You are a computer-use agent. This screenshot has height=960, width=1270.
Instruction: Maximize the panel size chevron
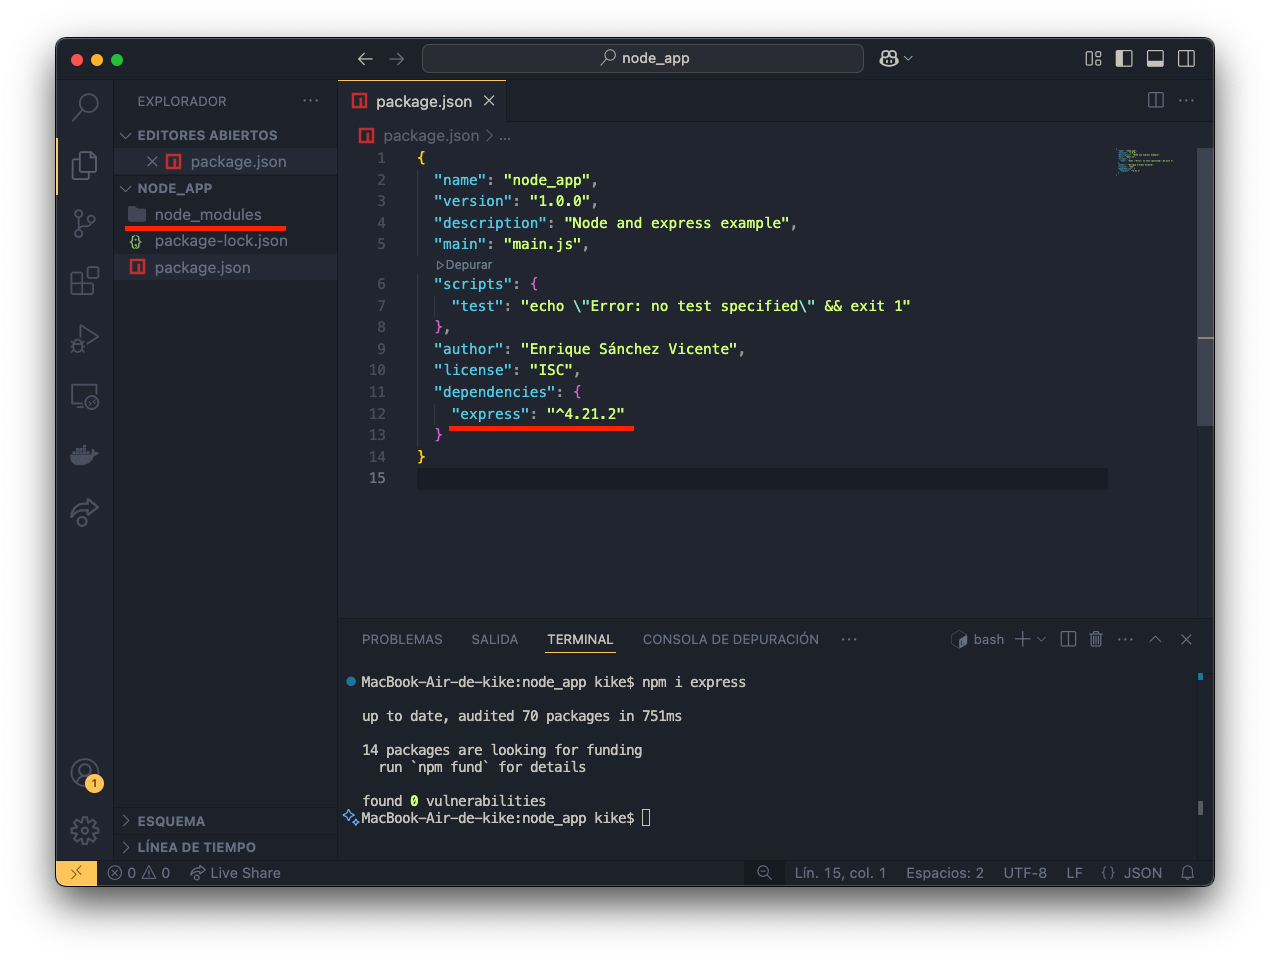(x=1155, y=639)
